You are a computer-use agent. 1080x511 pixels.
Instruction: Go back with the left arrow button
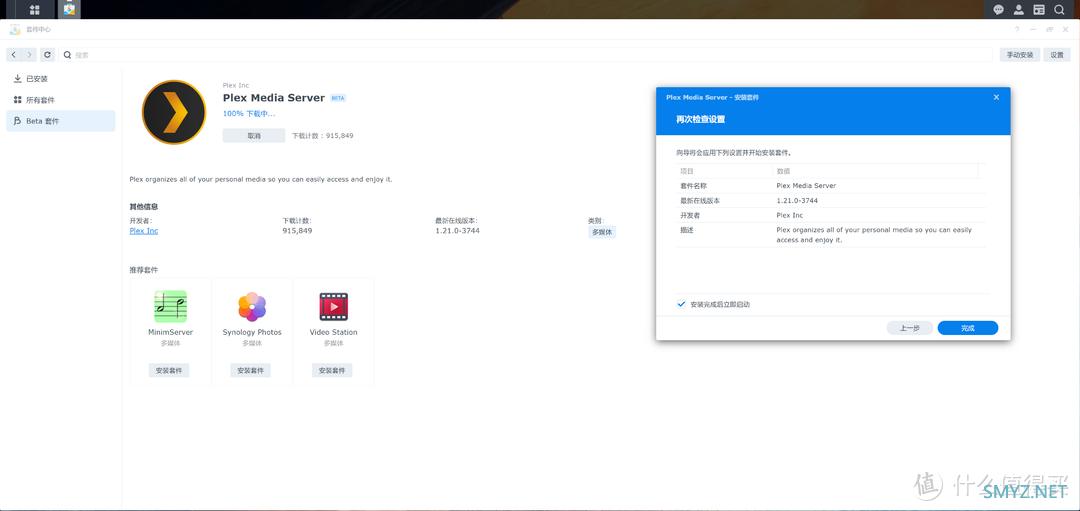point(14,54)
